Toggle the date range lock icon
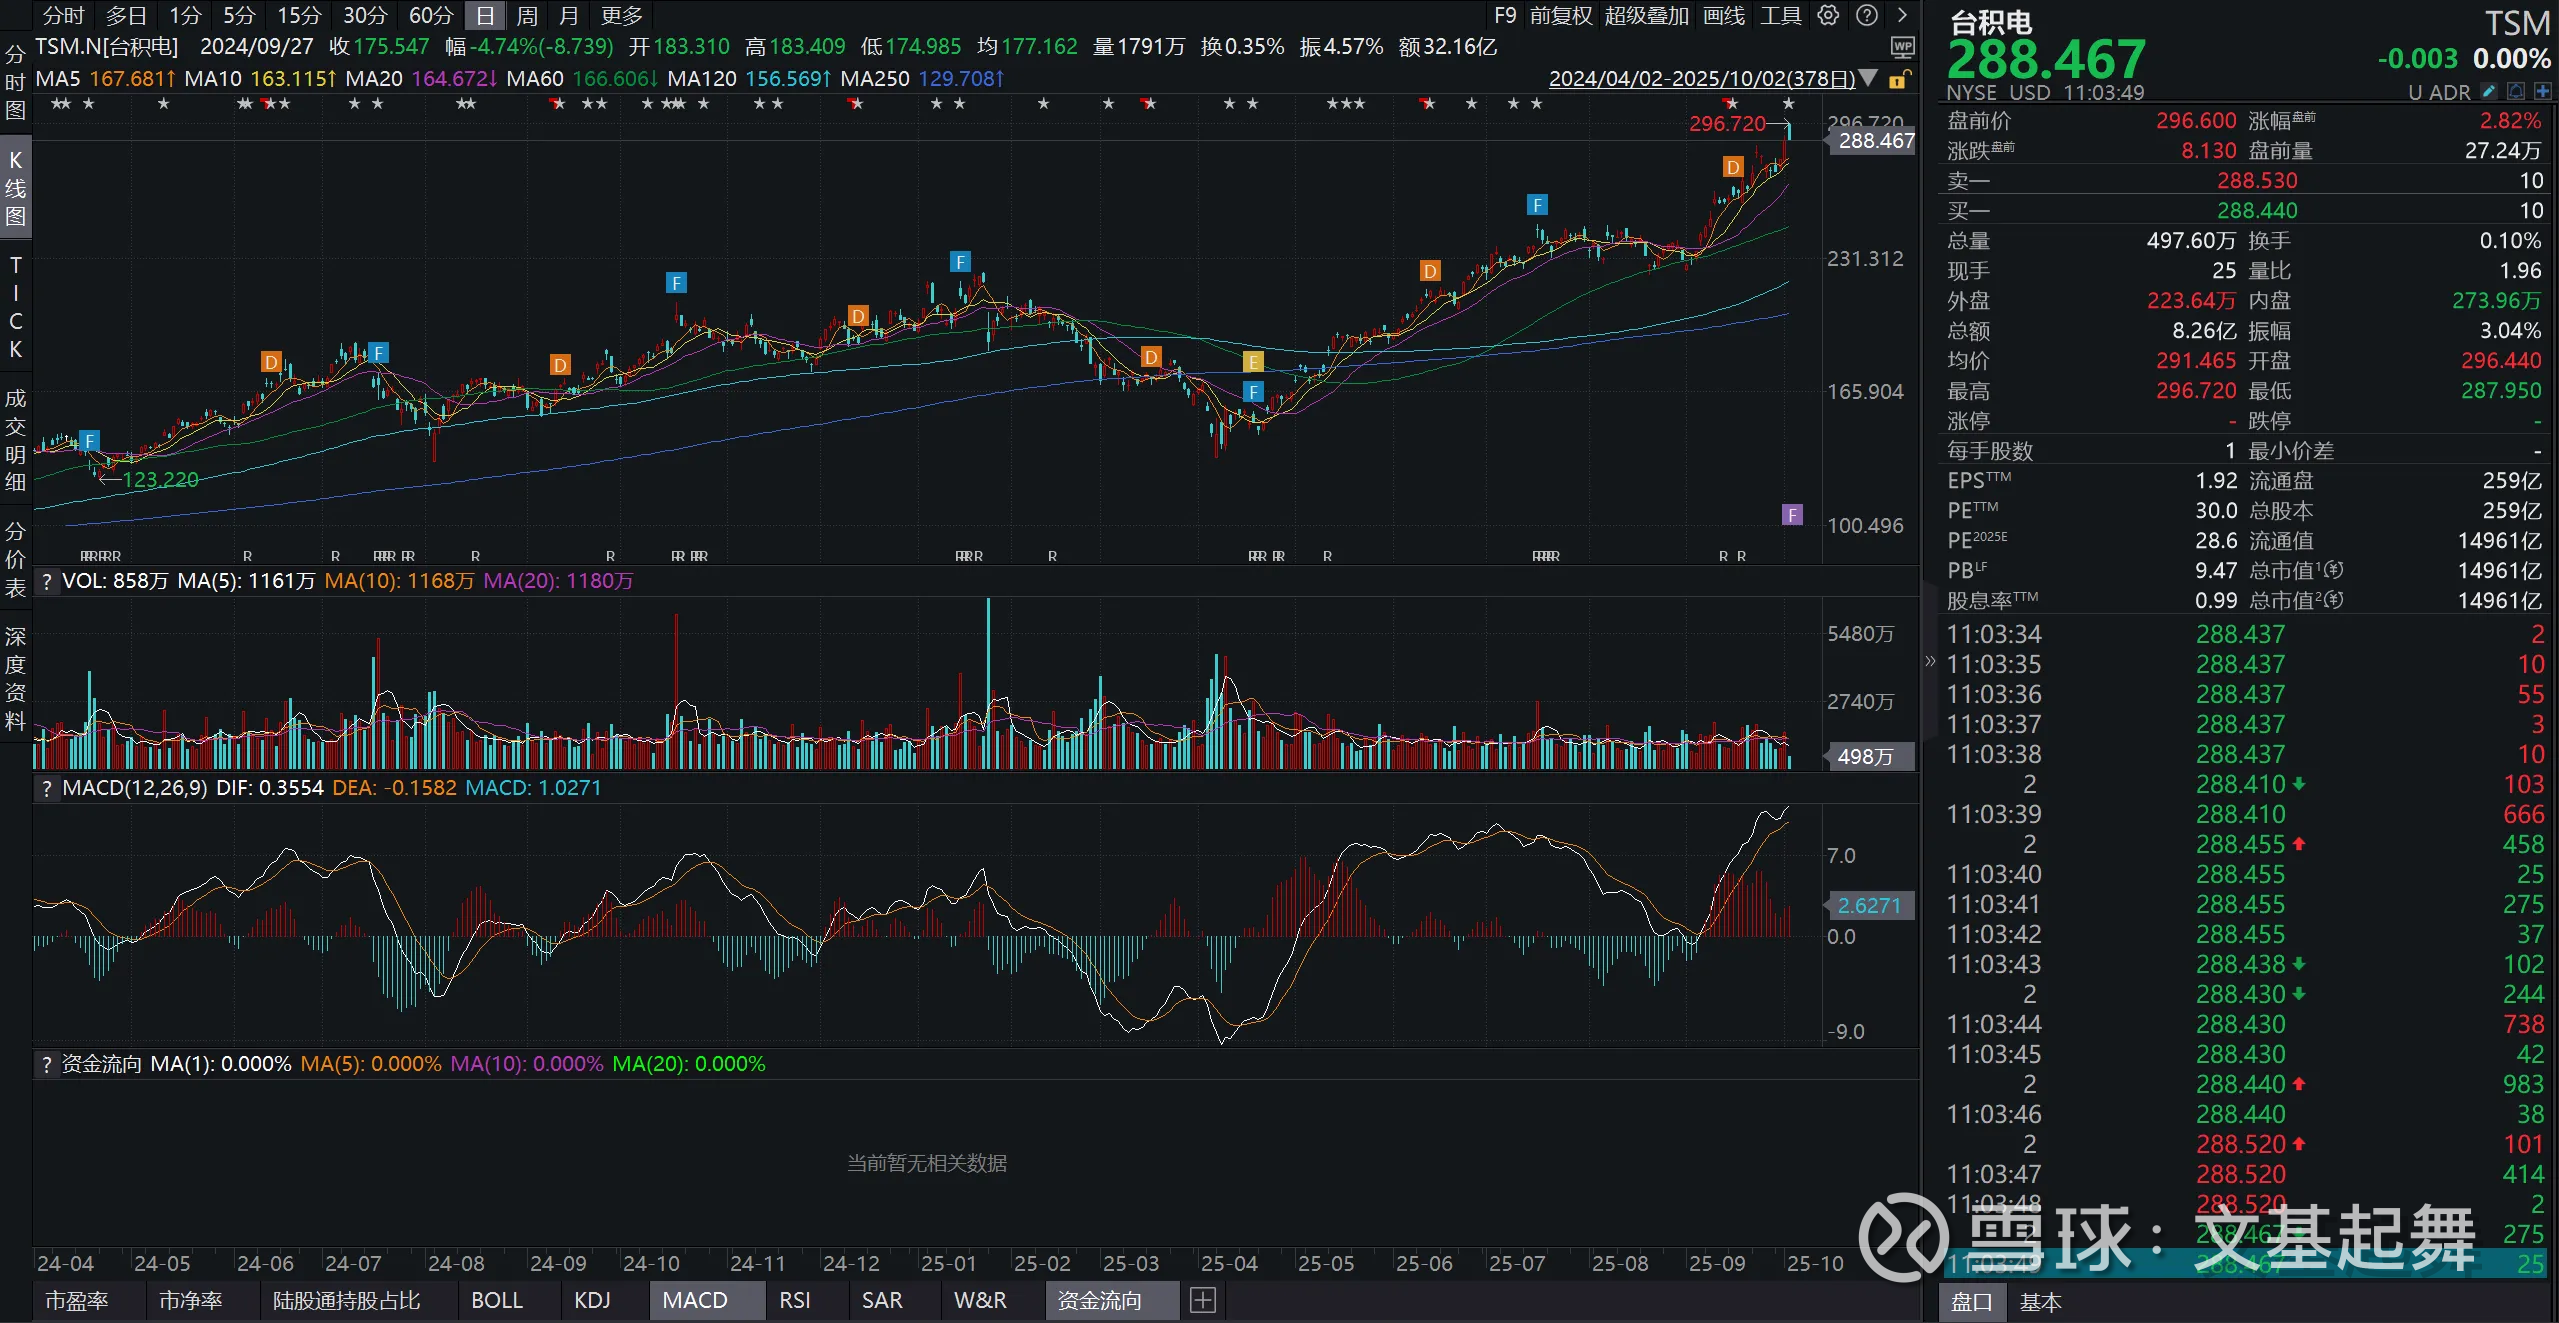This screenshot has width=2559, height=1323. coord(1899,79)
